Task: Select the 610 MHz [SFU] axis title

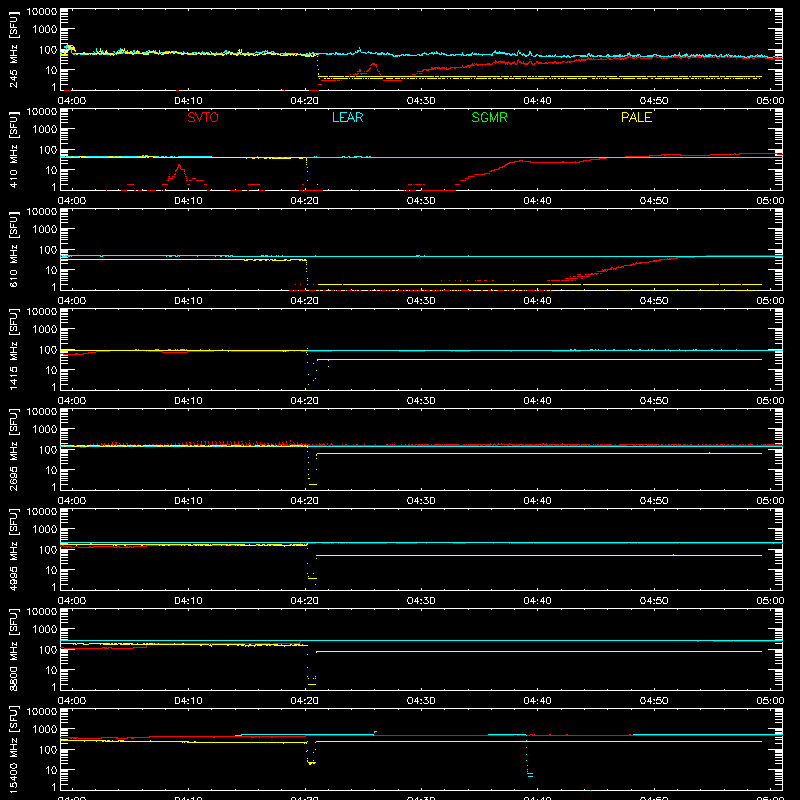Action: [13, 249]
